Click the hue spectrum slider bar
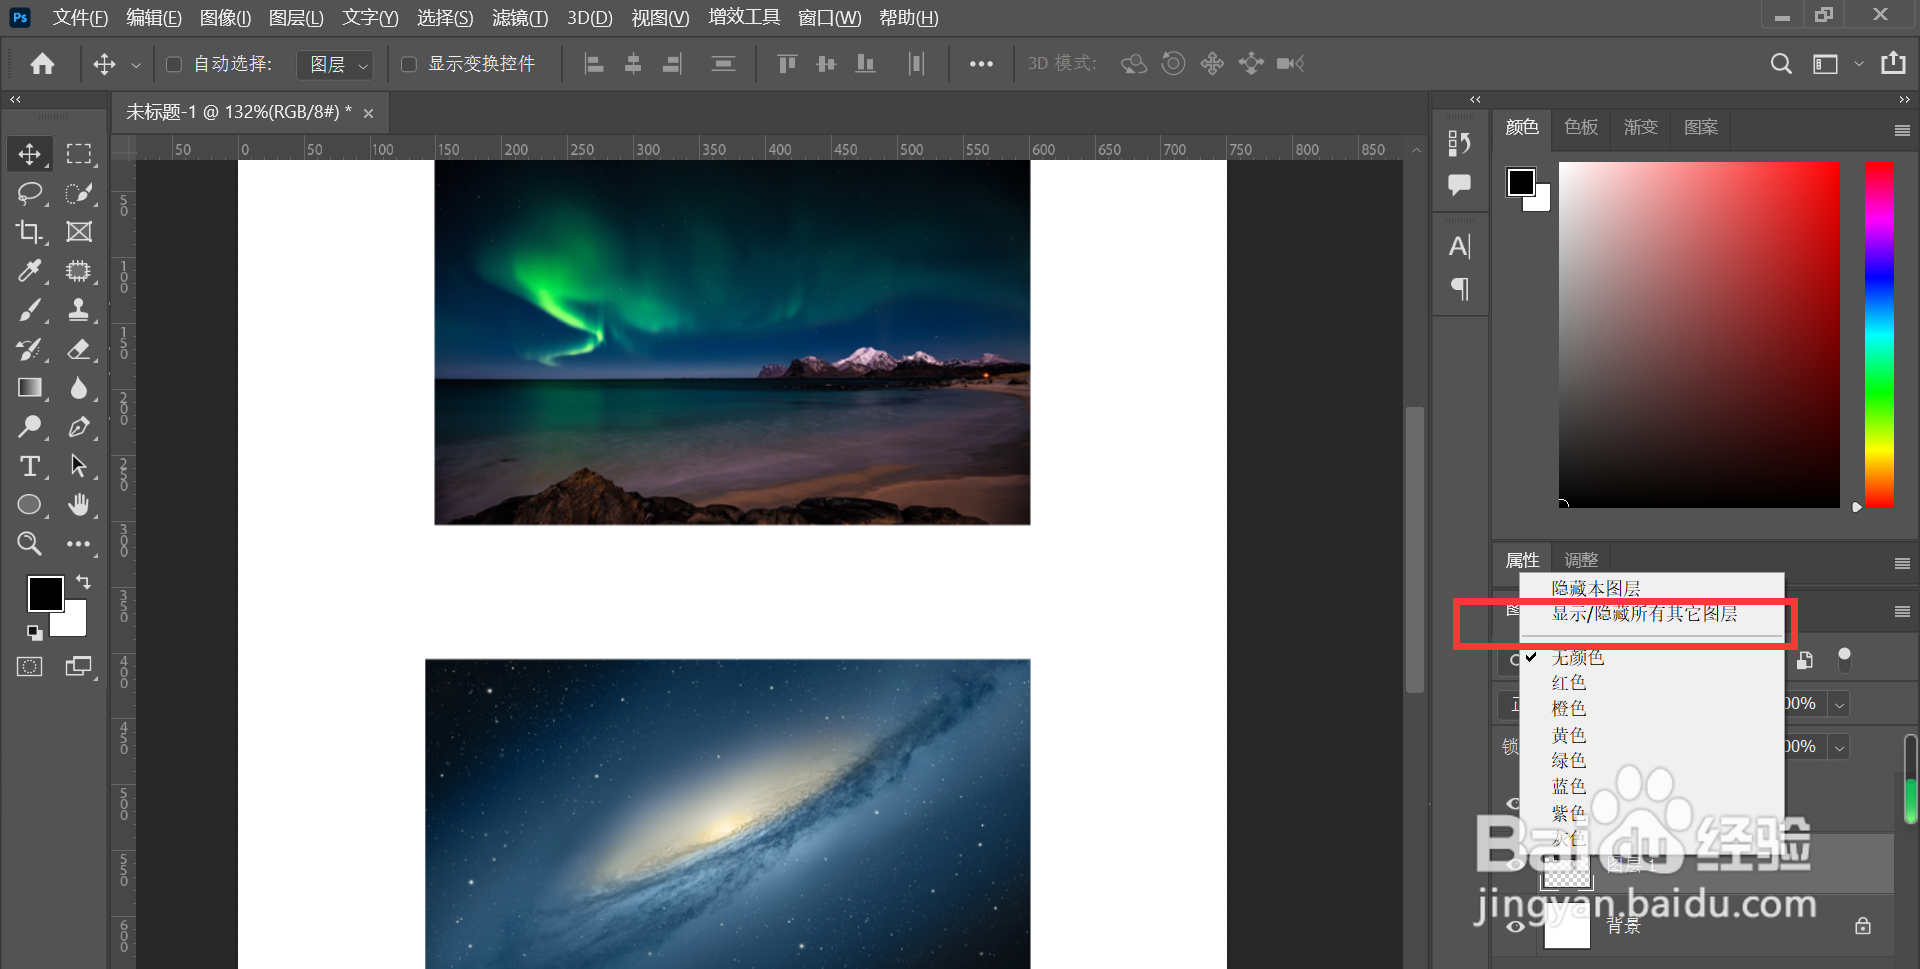This screenshot has height=969, width=1920. pyautogui.click(x=1879, y=335)
